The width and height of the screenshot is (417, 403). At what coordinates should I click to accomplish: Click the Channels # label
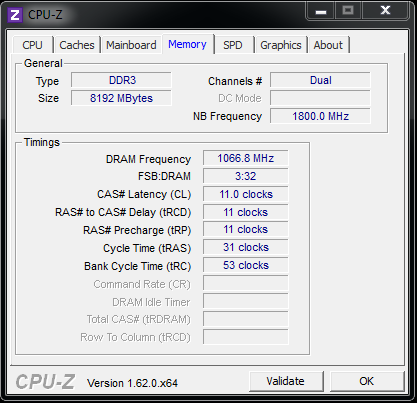pyautogui.click(x=235, y=81)
